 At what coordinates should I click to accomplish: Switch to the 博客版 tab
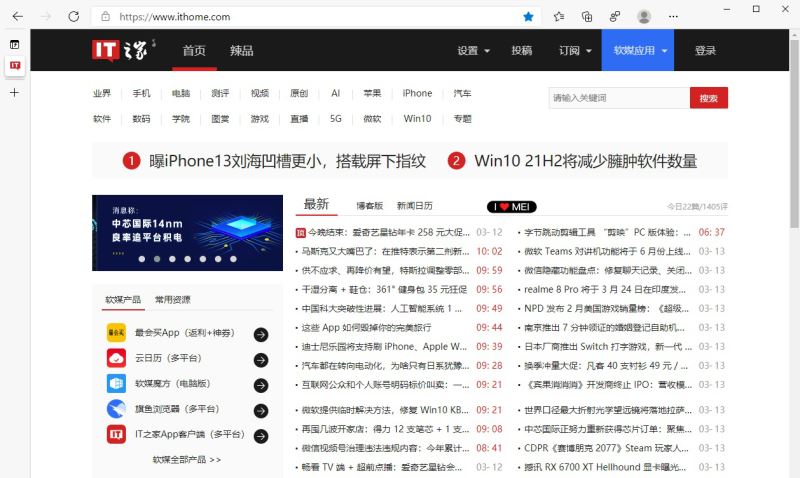click(369, 206)
